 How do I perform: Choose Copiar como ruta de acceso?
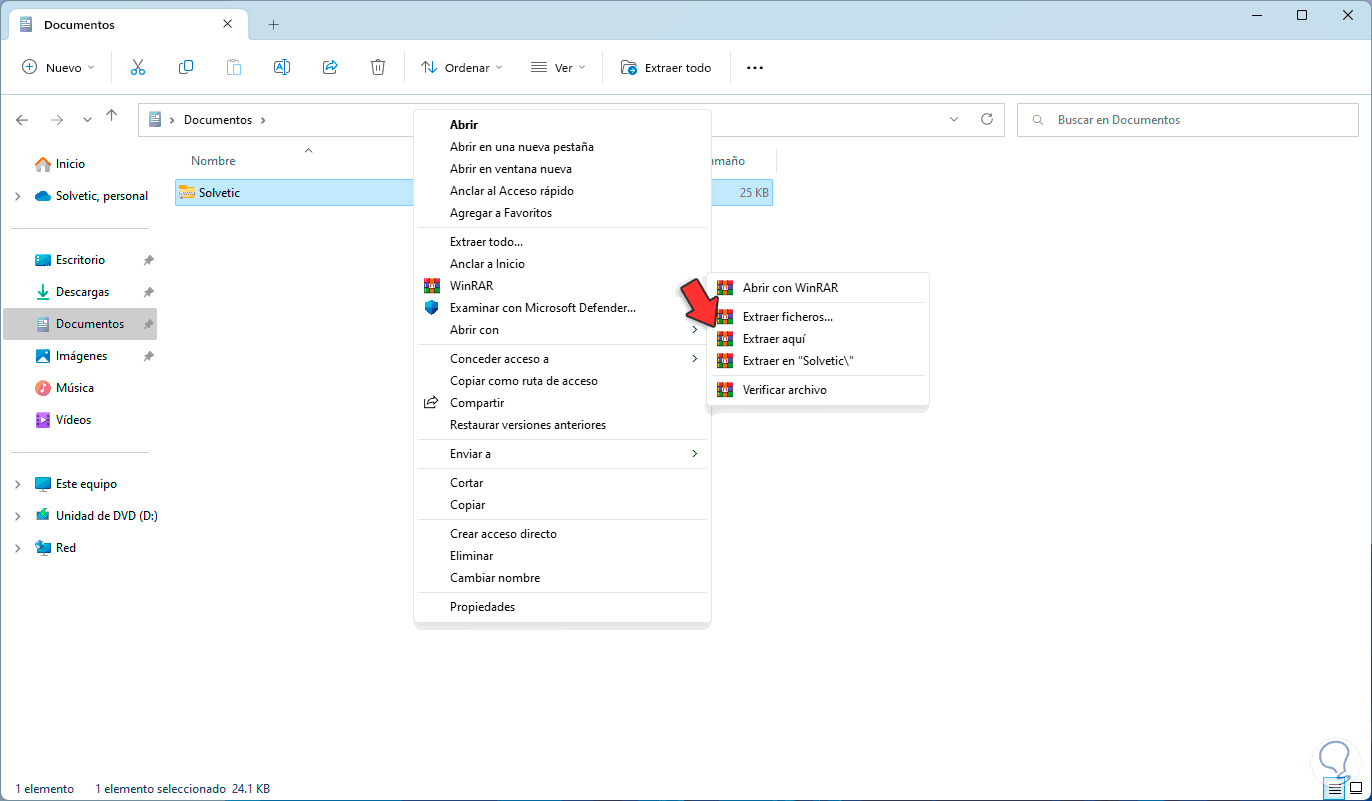point(562,381)
